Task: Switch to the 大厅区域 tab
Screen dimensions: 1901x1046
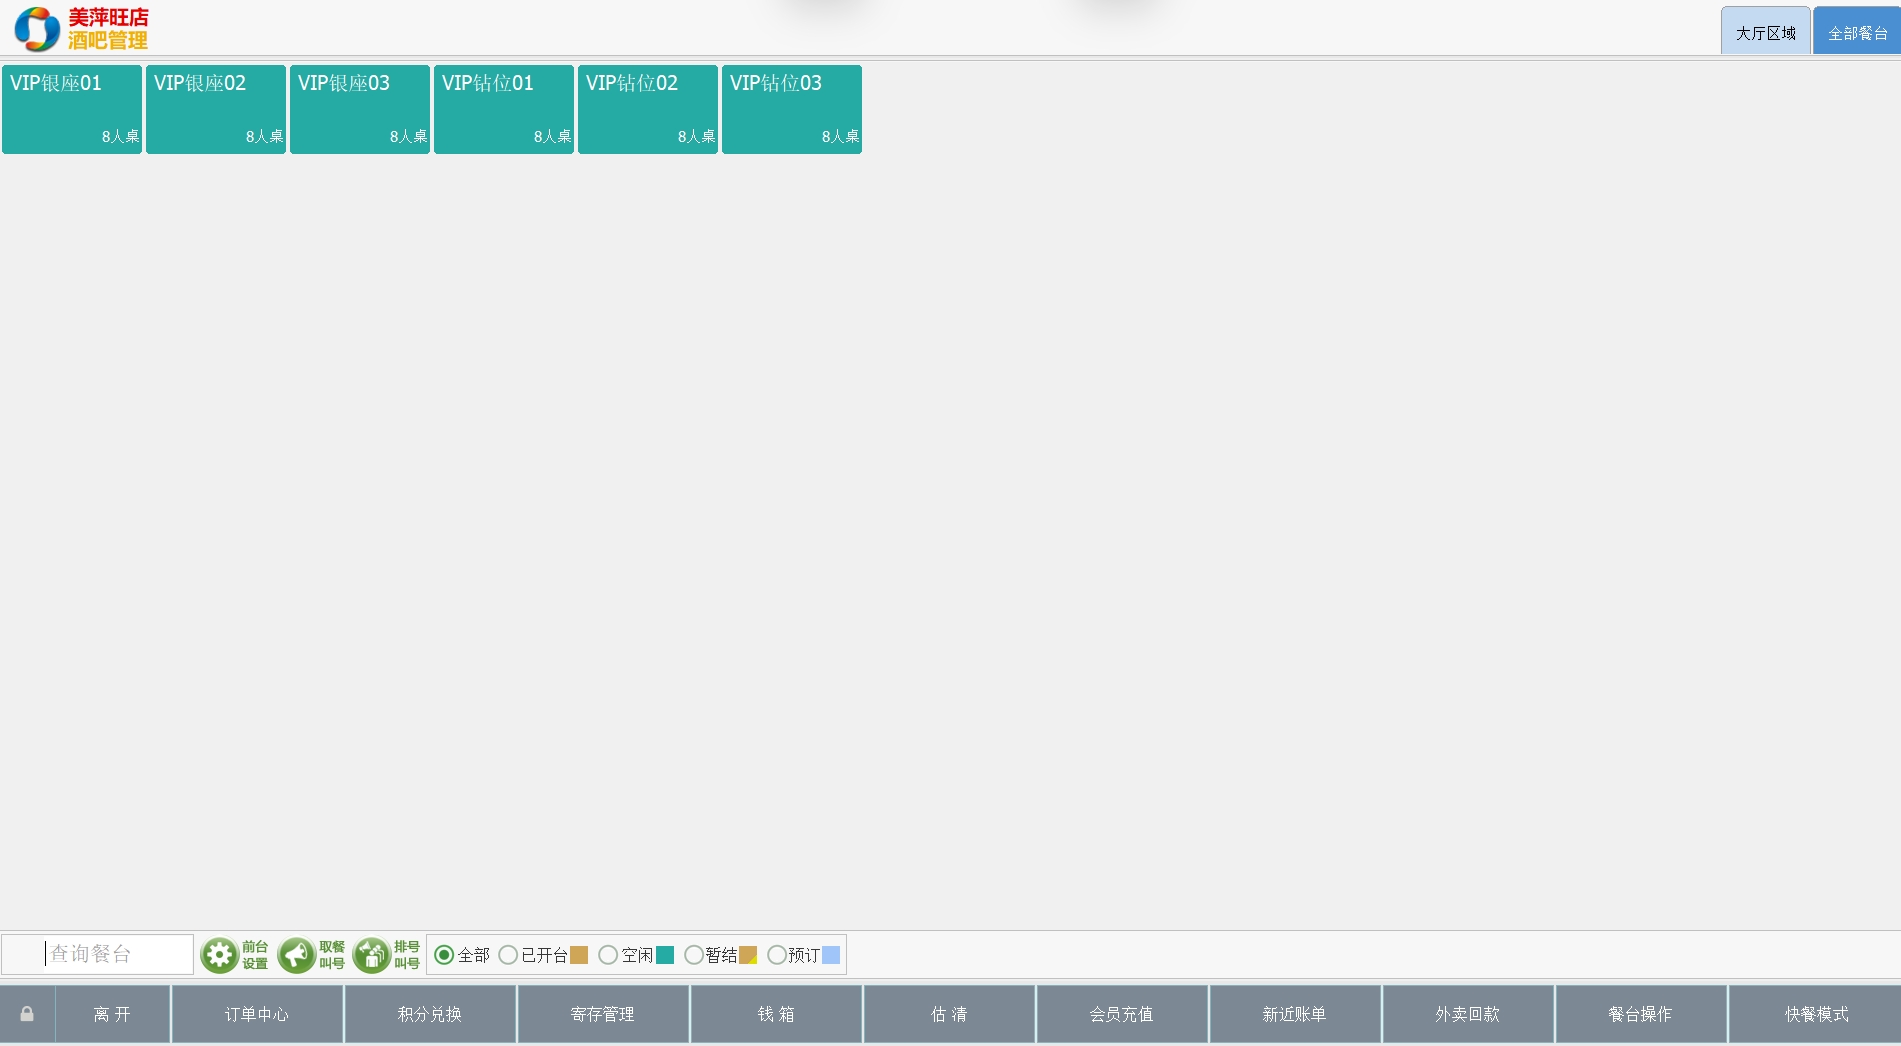Action: pos(1765,33)
